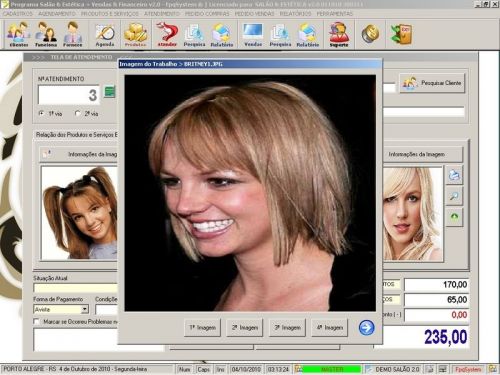This screenshot has height=375, width=500.
Task: Click the printer icon beside the right thumbnail
Action: [x=454, y=175]
